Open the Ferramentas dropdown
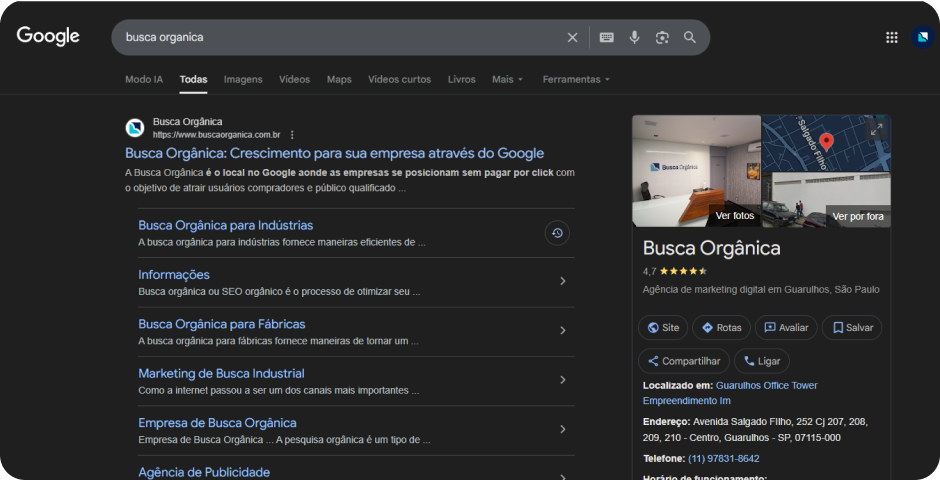This screenshot has width=940, height=480. 576,79
